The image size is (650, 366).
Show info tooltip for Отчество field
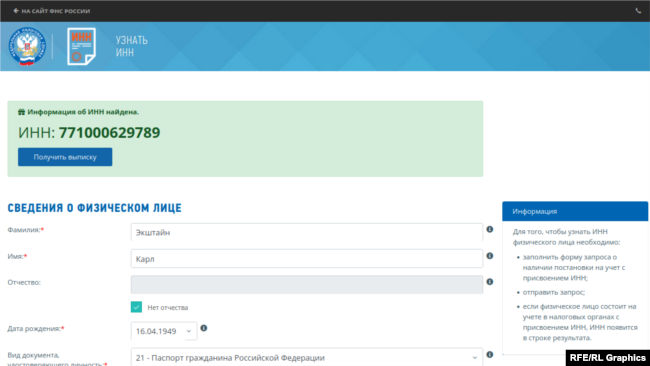490,282
